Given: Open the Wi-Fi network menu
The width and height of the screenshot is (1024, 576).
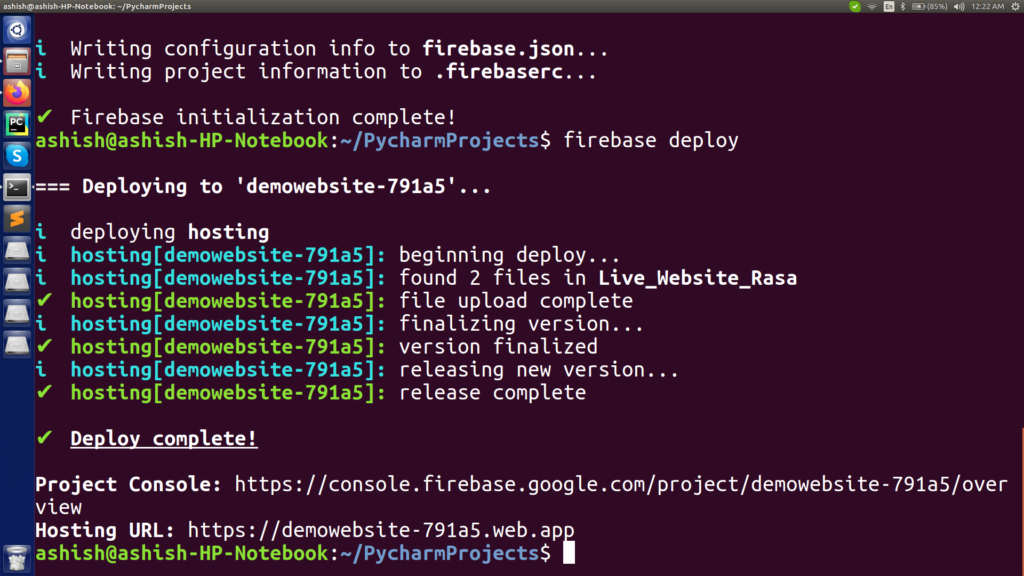Looking at the screenshot, I should (872, 6).
